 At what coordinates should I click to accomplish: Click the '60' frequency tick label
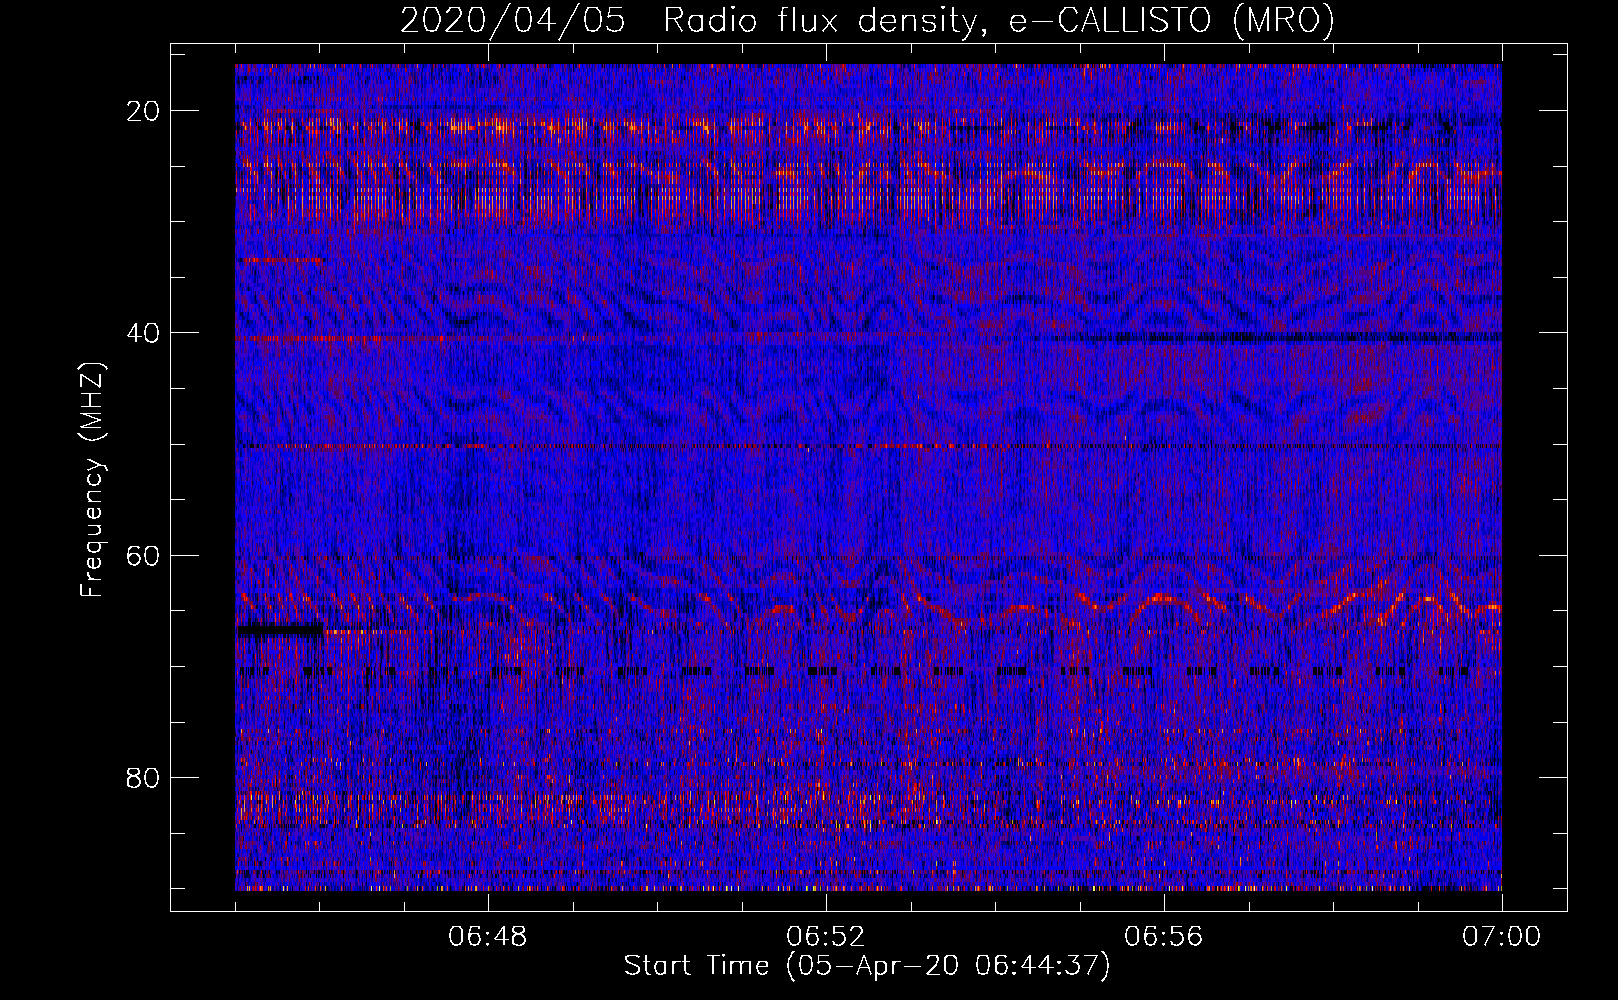click(x=144, y=555)
